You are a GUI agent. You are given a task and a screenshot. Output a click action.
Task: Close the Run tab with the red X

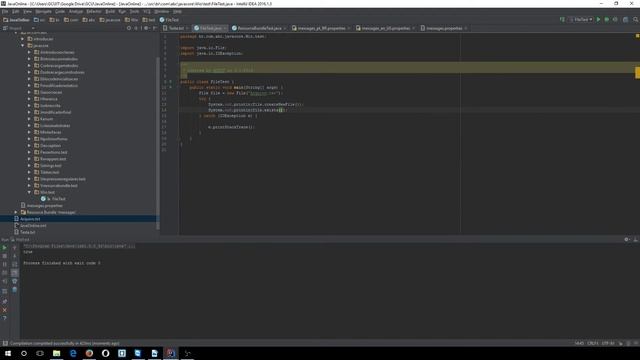pos(4,310)
